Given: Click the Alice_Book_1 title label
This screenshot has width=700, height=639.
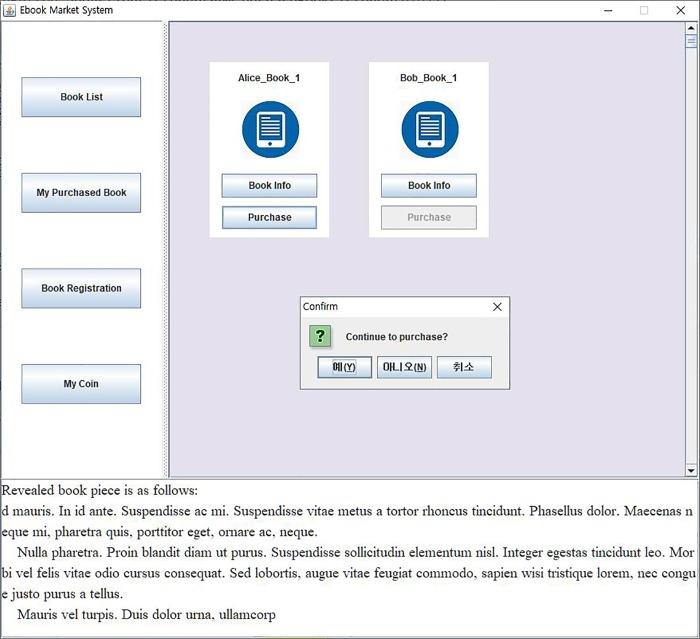Looking at the screenshot, I should coord(269,78).
